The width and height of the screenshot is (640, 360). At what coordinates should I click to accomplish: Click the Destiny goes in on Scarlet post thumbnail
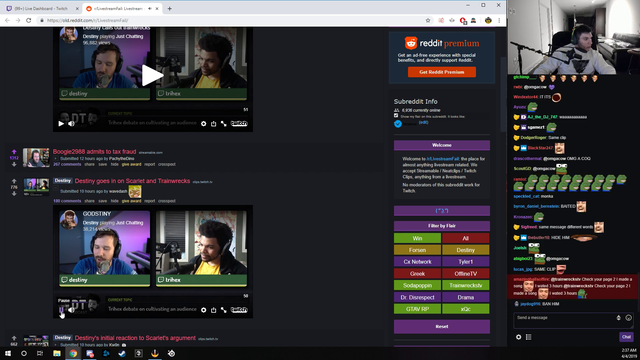pyautogui.click(x=36, y=187)
